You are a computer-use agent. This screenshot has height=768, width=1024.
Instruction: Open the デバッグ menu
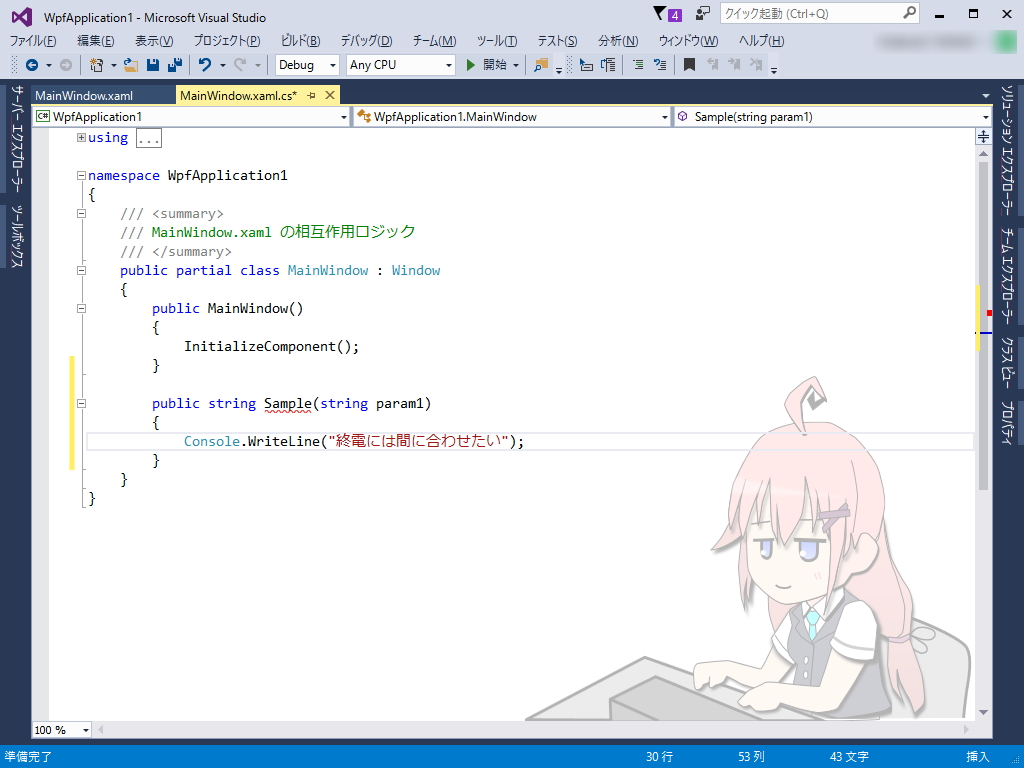point(364,39)
